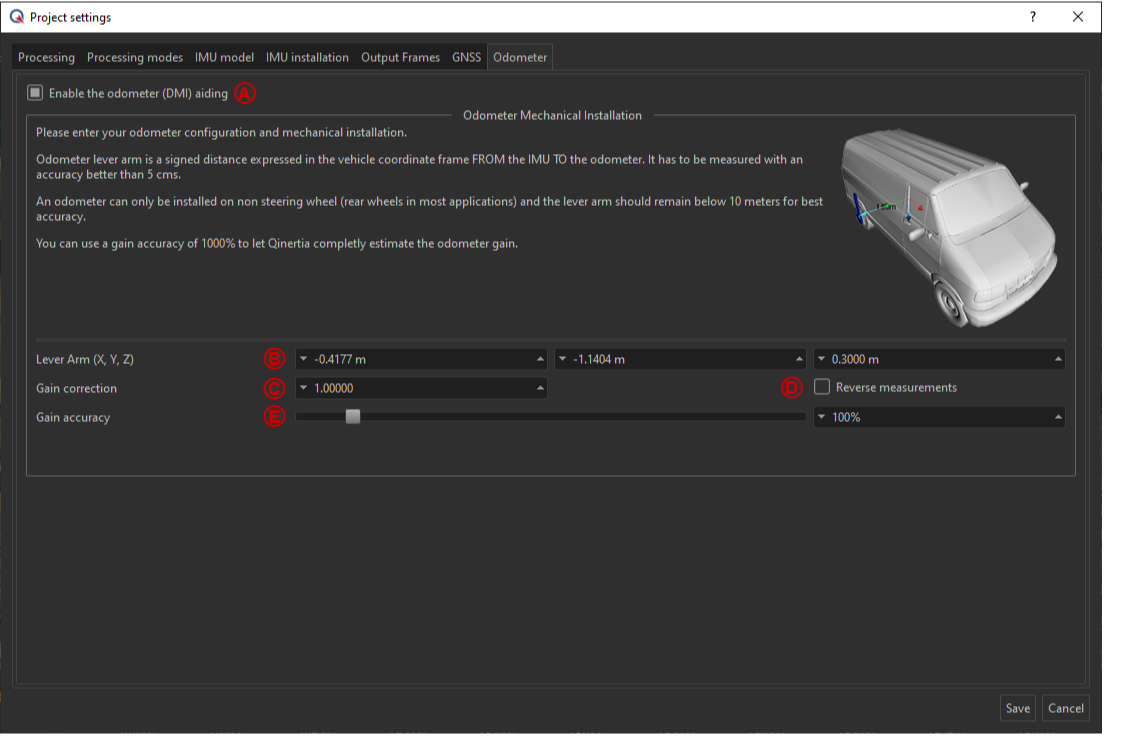1122x753 pixels.
Task: Open the Output Frames tab
Action: (400, 57)
